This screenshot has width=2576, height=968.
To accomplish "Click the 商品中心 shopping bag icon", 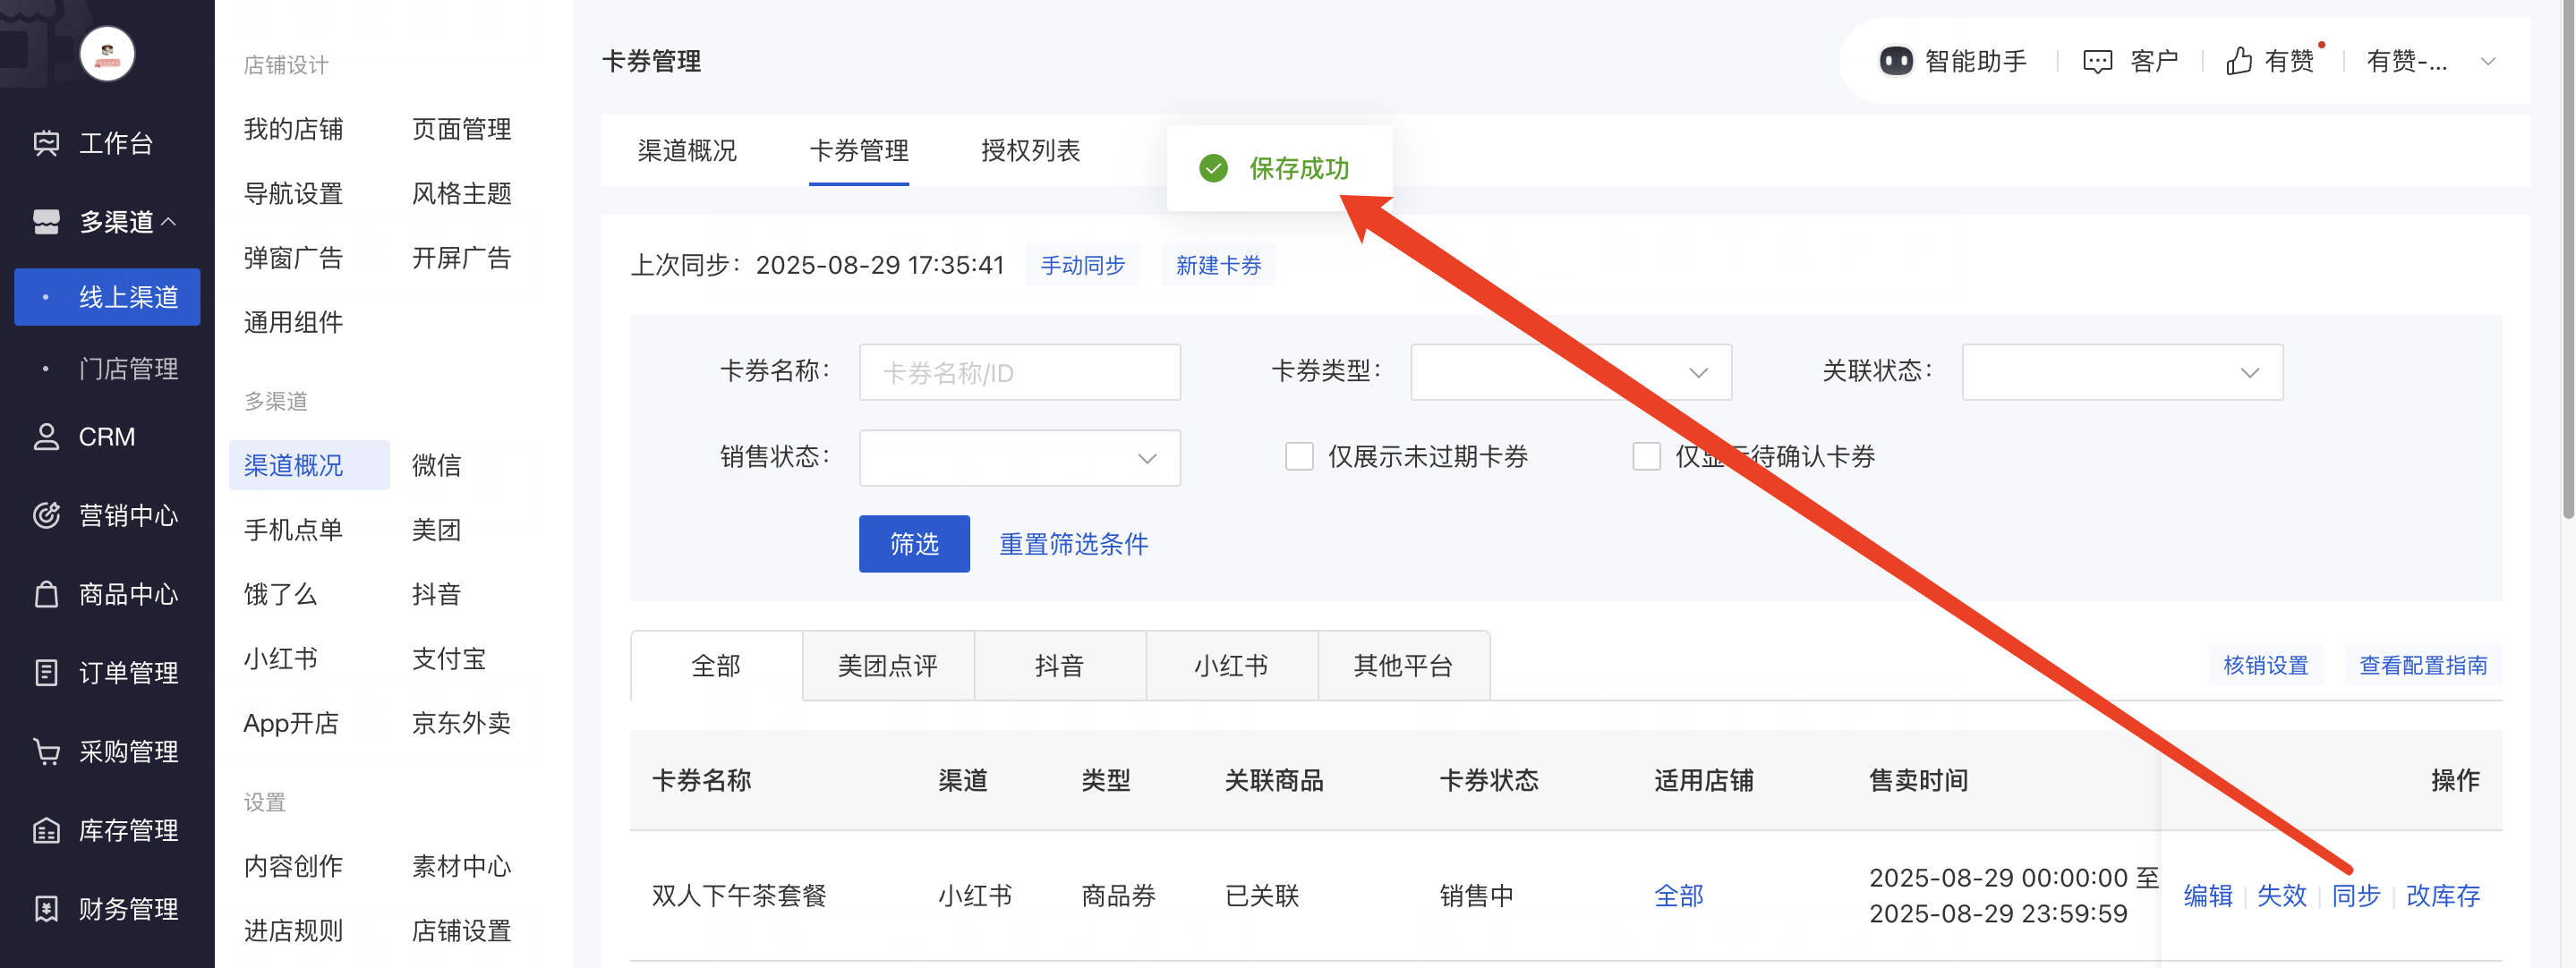I will click(x=46, y=594).
